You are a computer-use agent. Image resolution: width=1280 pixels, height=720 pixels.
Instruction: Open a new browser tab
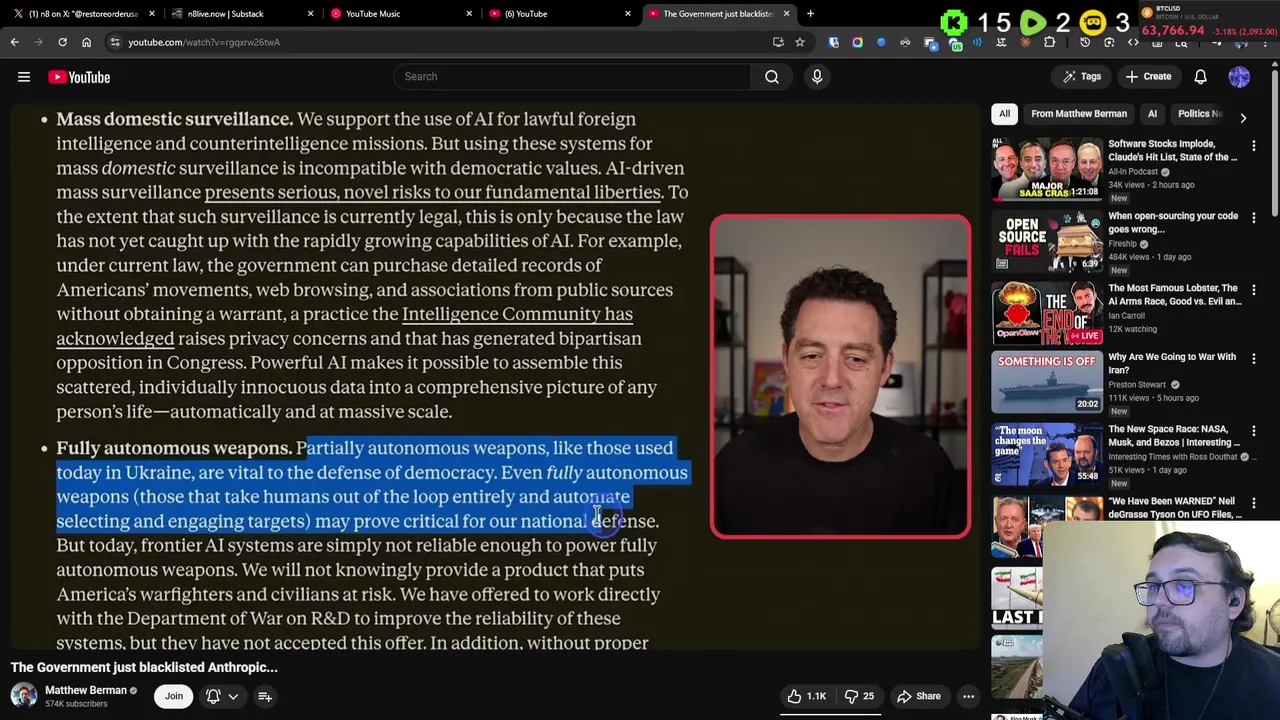810,14
